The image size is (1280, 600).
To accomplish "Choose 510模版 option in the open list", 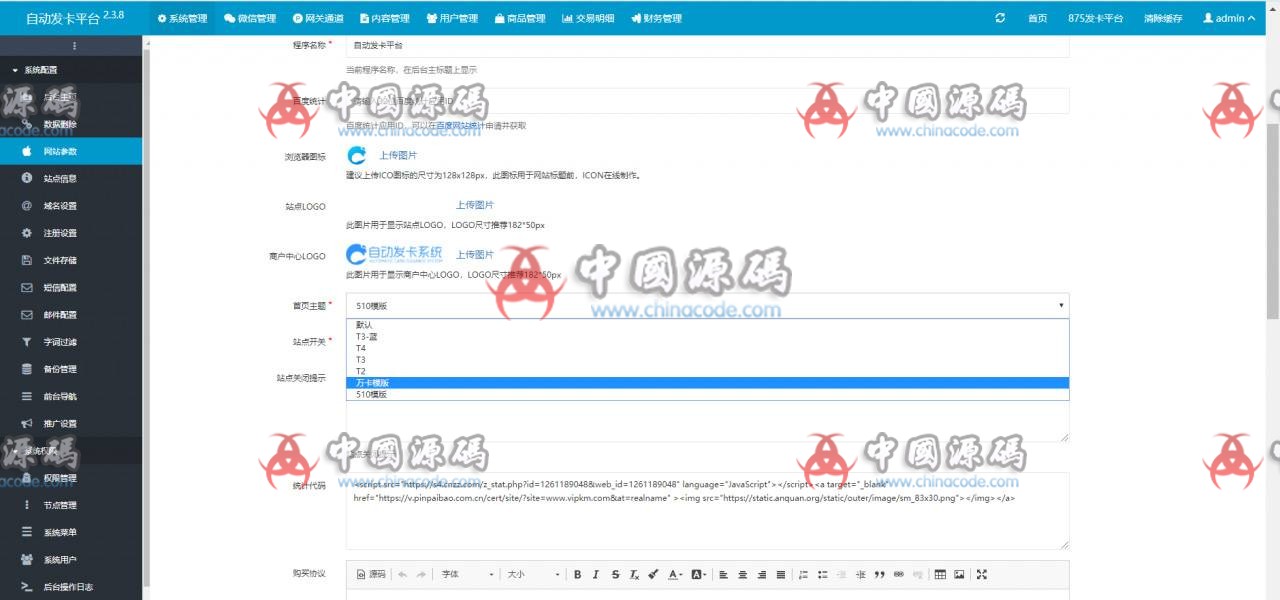I will (x=707, y=395).
